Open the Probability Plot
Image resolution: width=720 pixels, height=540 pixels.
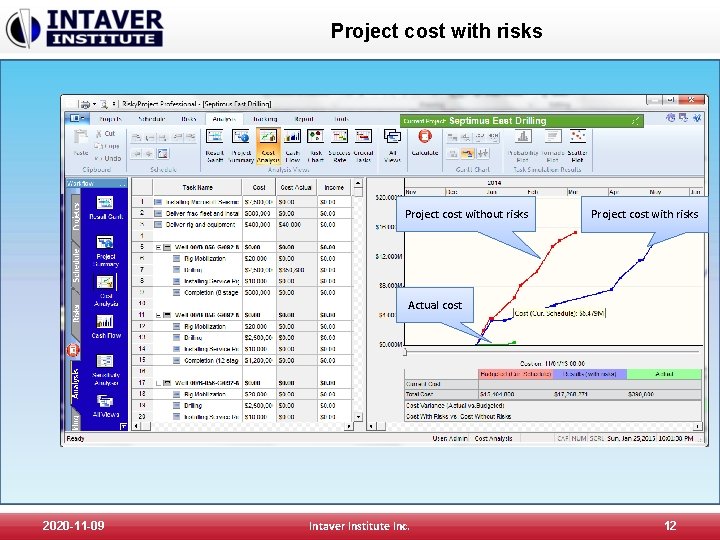click(x=523, y=146)
